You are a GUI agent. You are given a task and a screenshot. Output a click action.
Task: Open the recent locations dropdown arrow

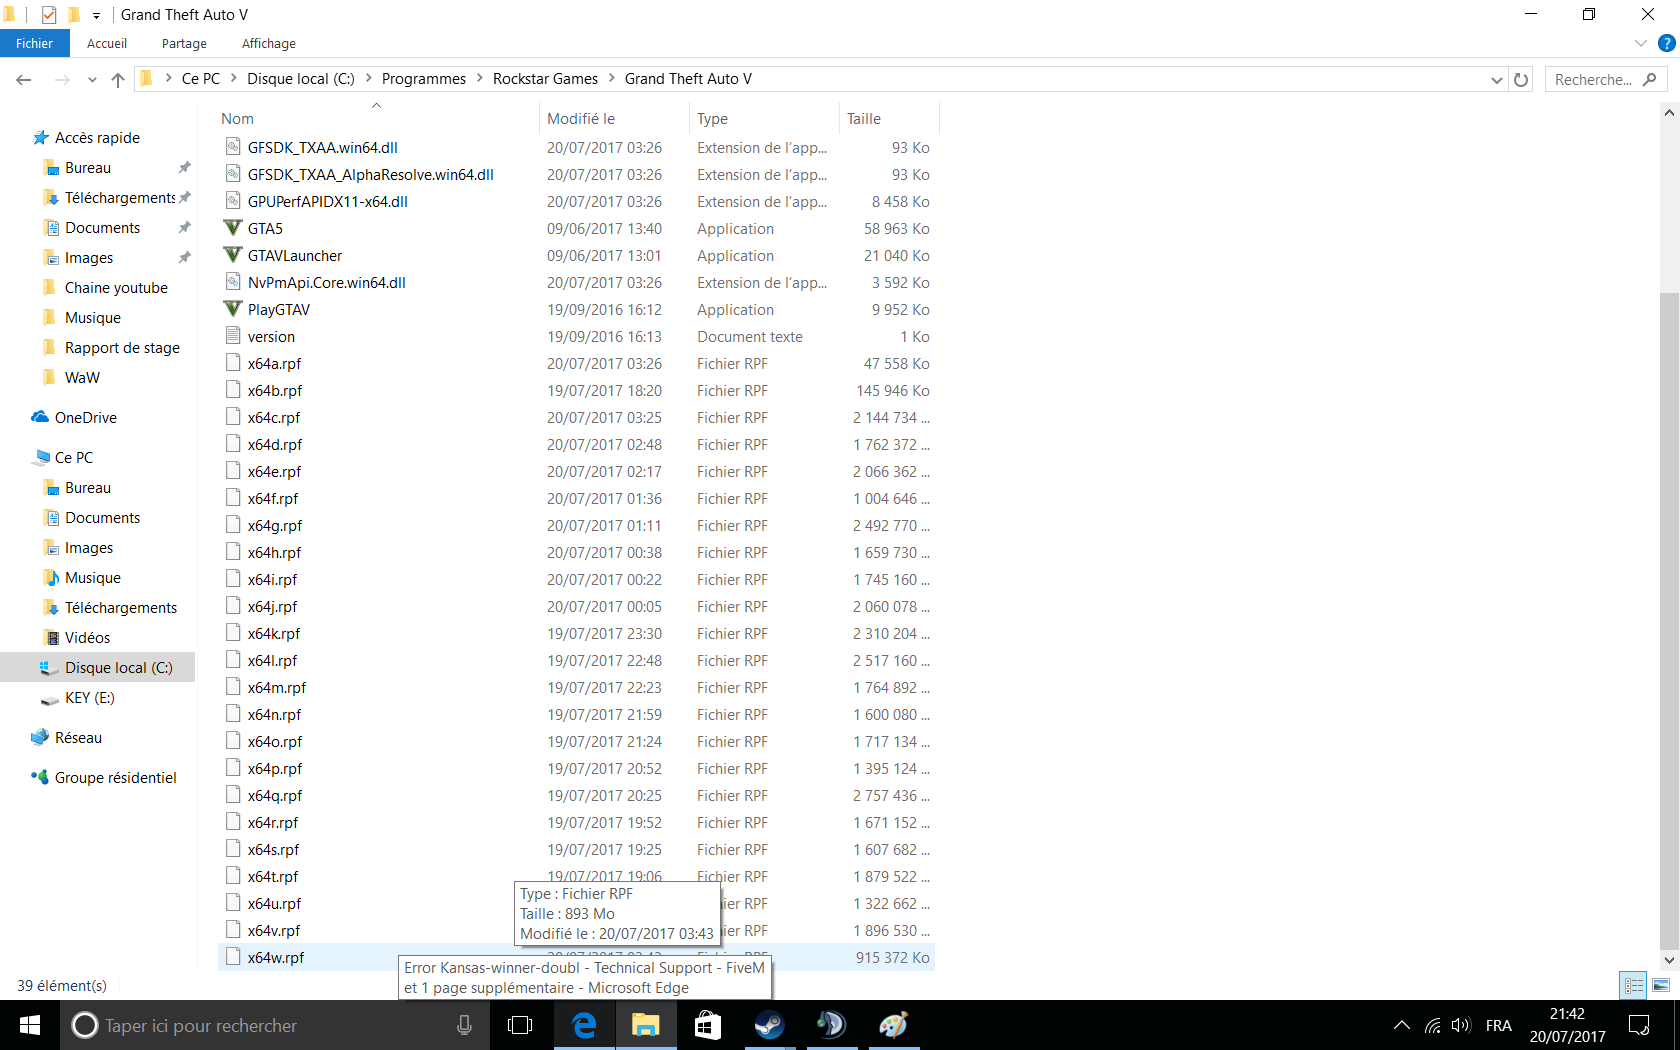[92, 80]
